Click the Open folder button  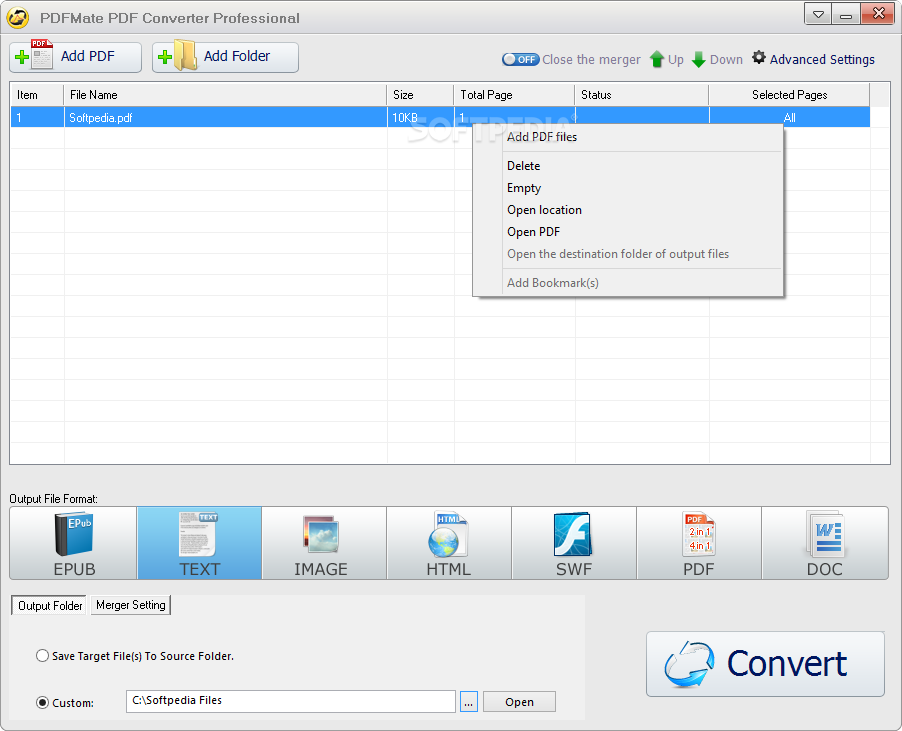(519, 702)
